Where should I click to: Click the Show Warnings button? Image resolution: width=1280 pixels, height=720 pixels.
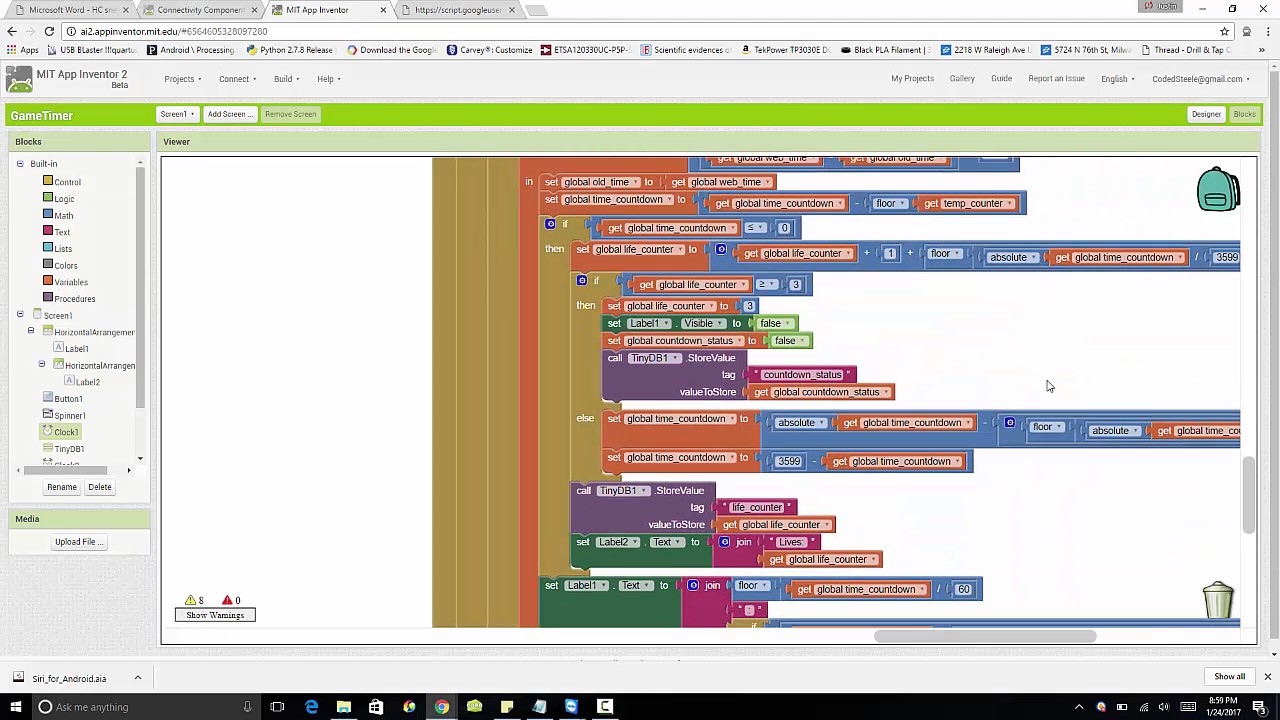[215, 615]
